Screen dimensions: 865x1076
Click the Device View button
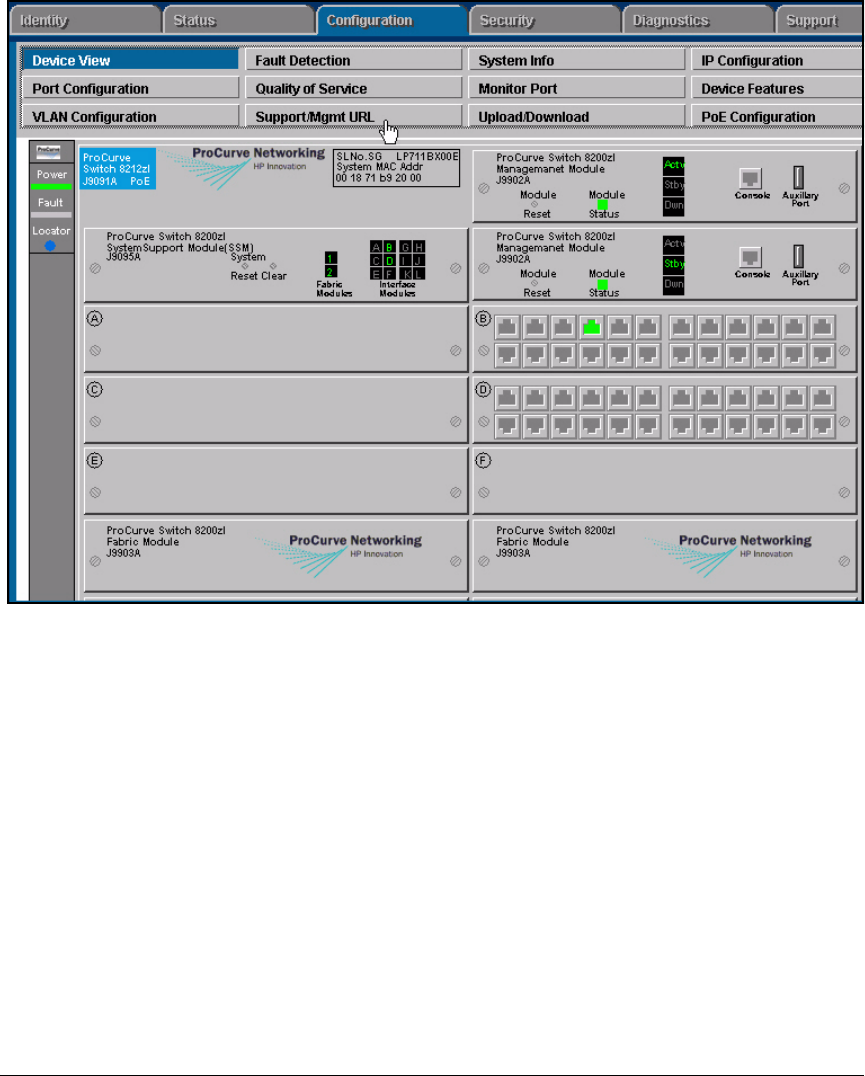(130, 60)
